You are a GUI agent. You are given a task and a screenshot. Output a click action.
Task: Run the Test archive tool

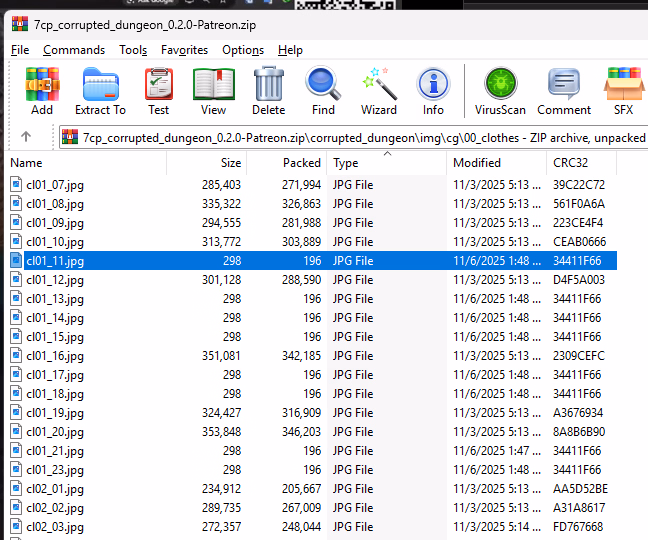pyautogui.click(x=158, y=91)
